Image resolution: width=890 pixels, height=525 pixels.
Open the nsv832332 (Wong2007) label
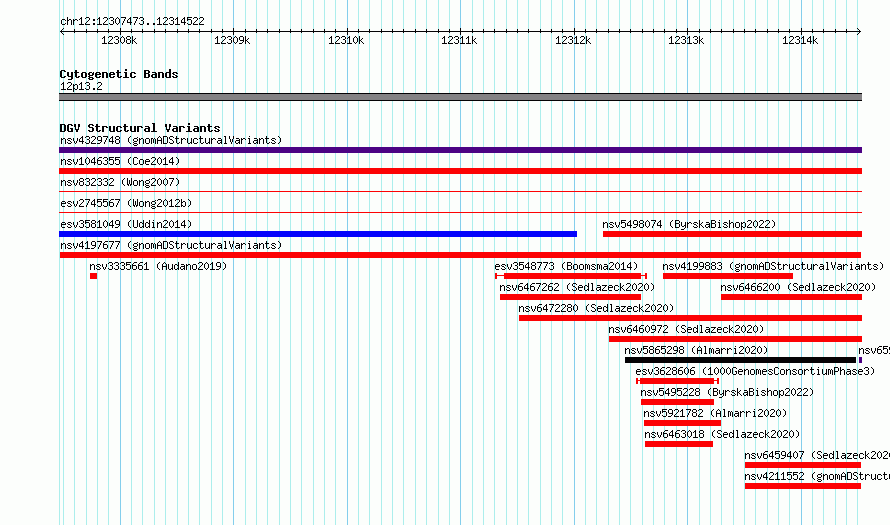[x=120, y=182]
